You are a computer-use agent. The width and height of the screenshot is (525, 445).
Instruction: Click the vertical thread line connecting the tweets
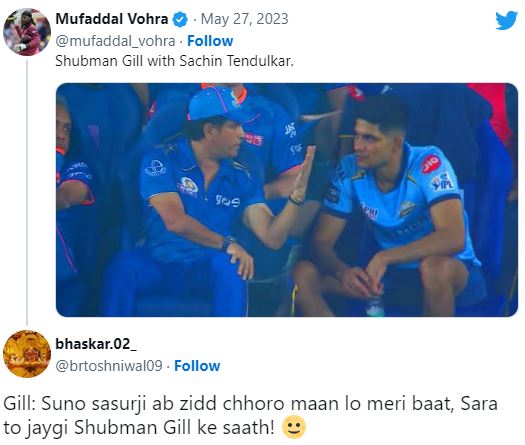[27, 193]
